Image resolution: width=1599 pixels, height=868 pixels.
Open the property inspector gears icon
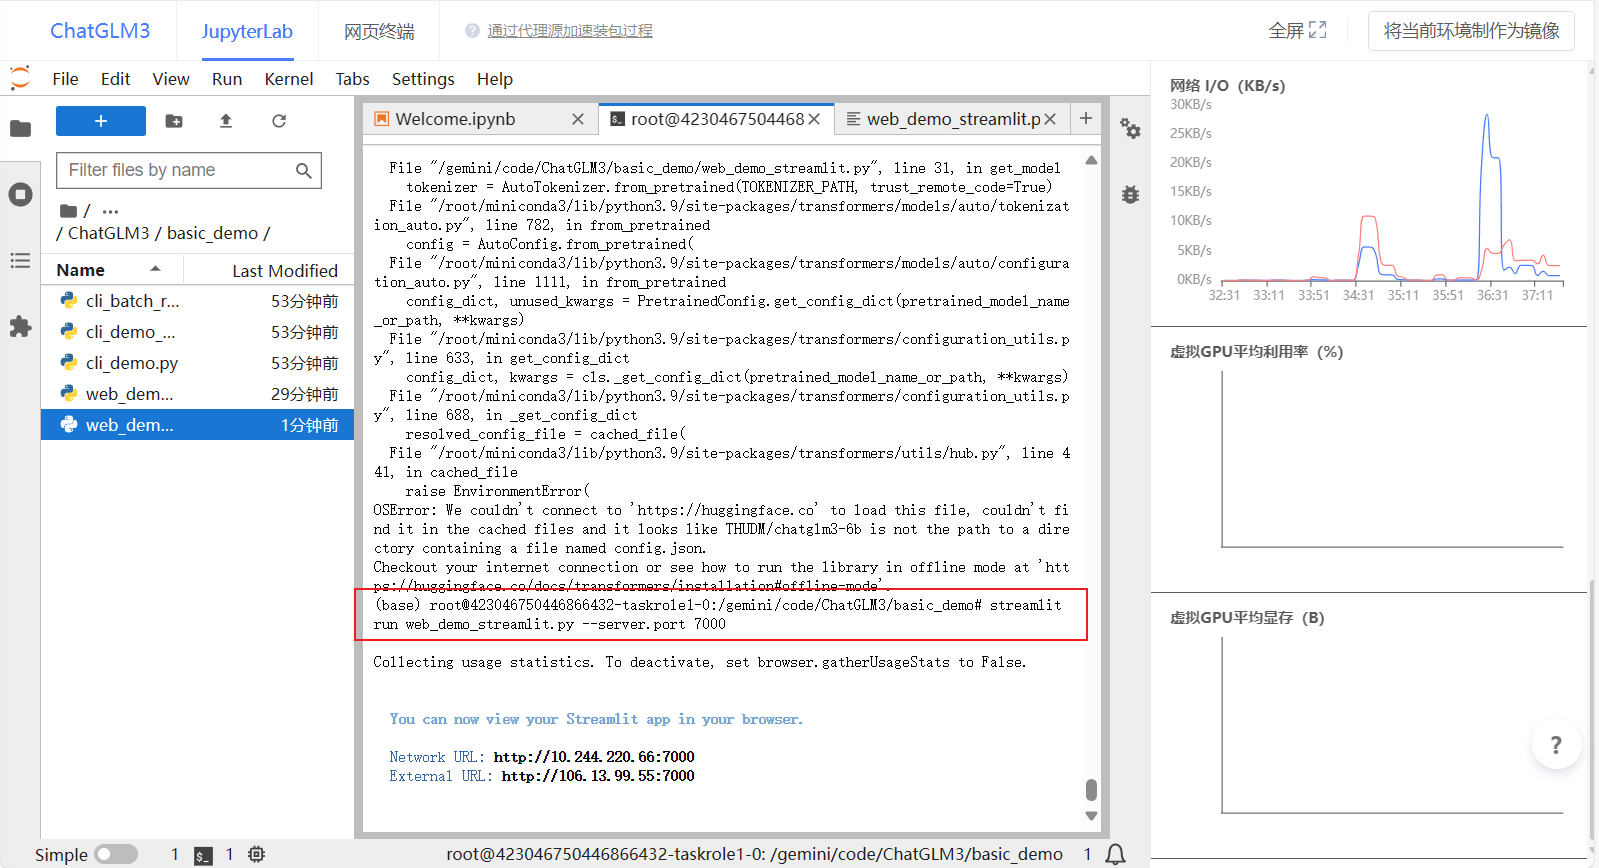point(1130,128)
